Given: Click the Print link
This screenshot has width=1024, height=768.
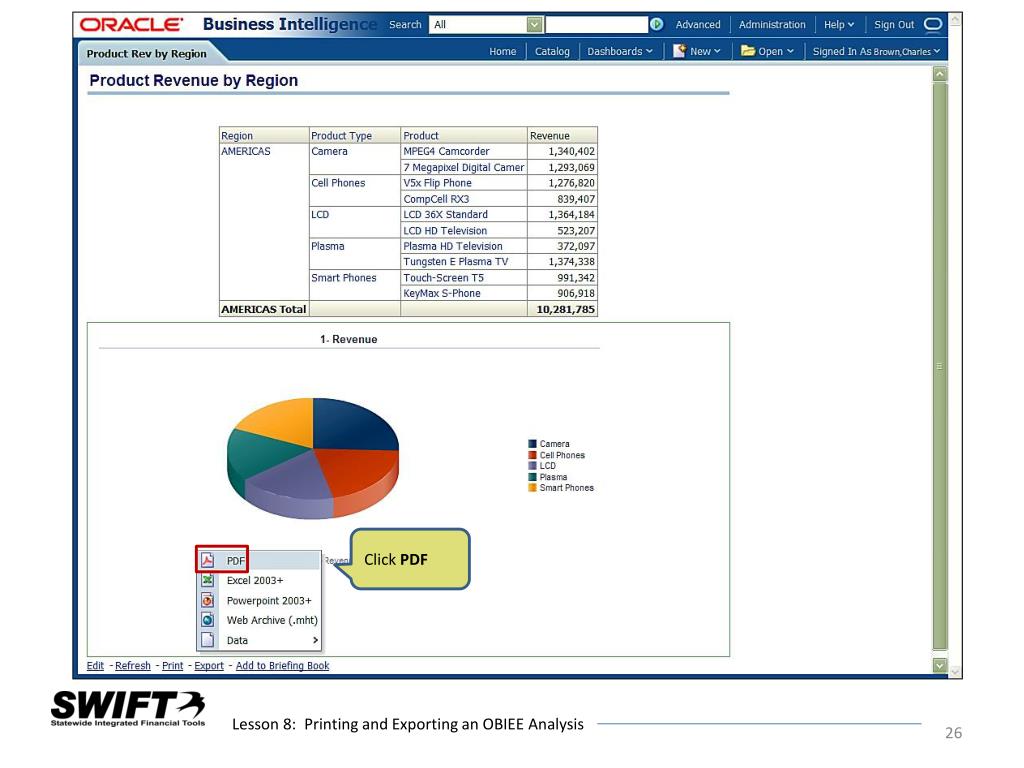Looking at the screenshot, I should (172, 665).
